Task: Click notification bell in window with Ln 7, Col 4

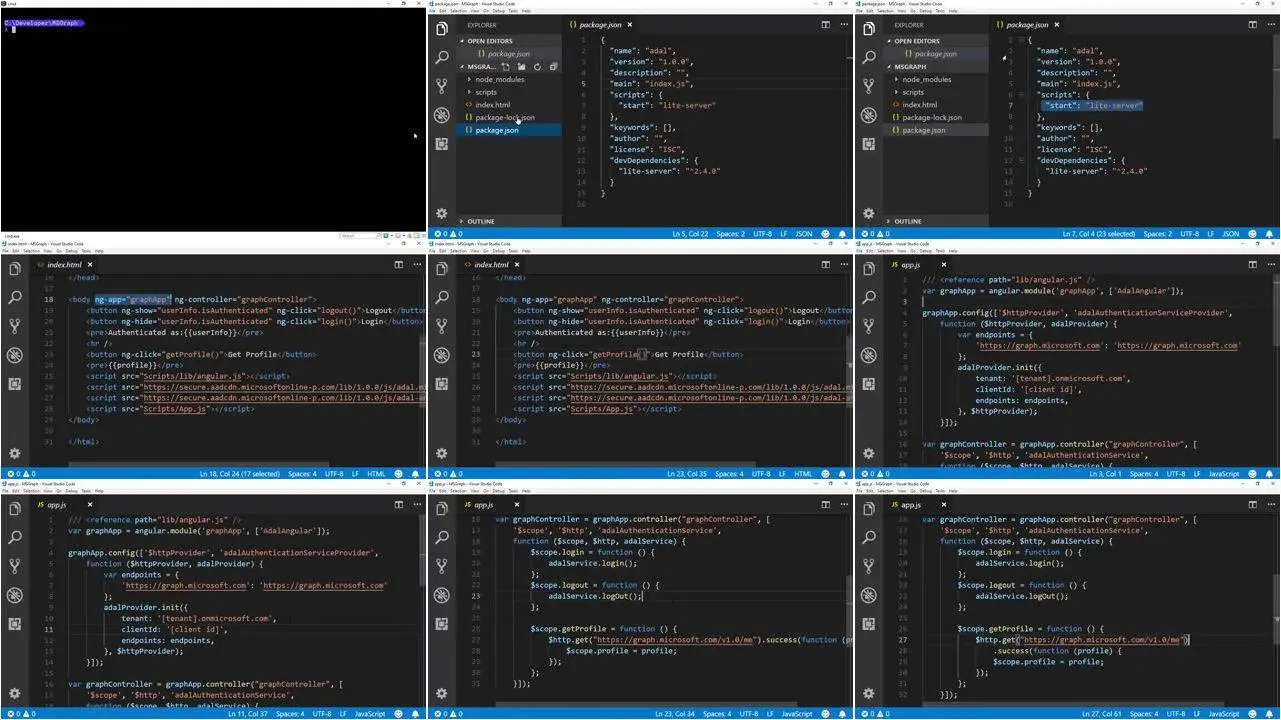Action: point(1270,234)
